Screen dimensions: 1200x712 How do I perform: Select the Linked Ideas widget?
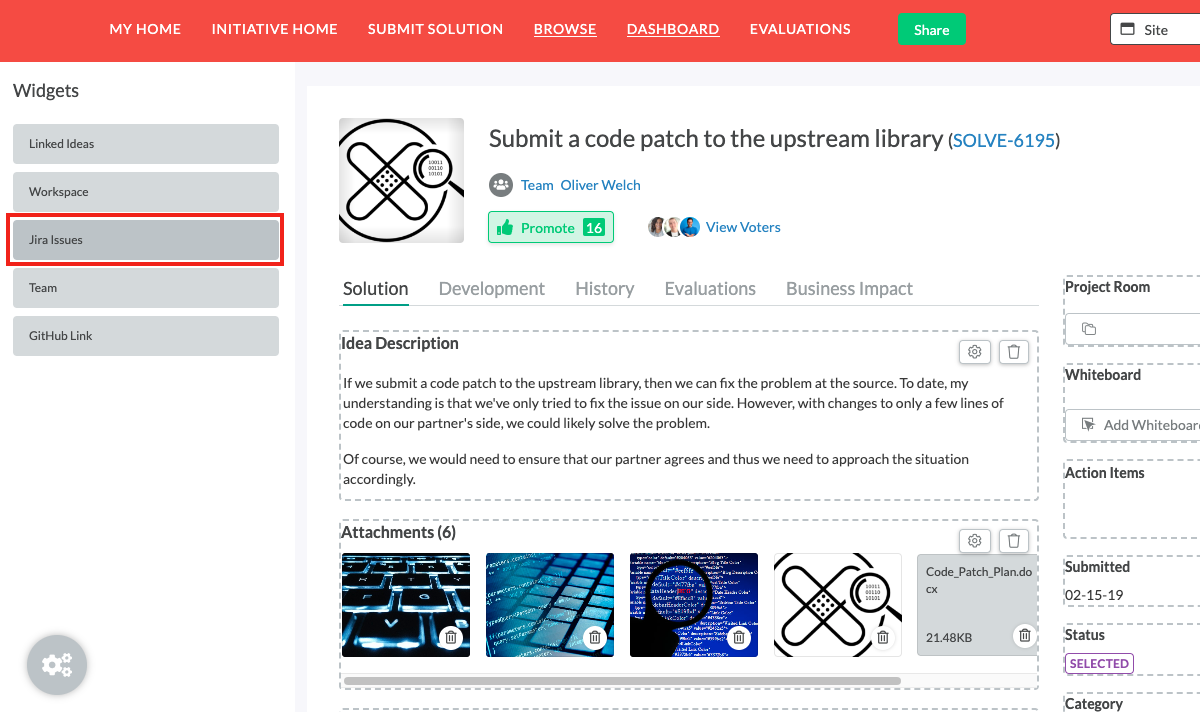pos(146,144)
